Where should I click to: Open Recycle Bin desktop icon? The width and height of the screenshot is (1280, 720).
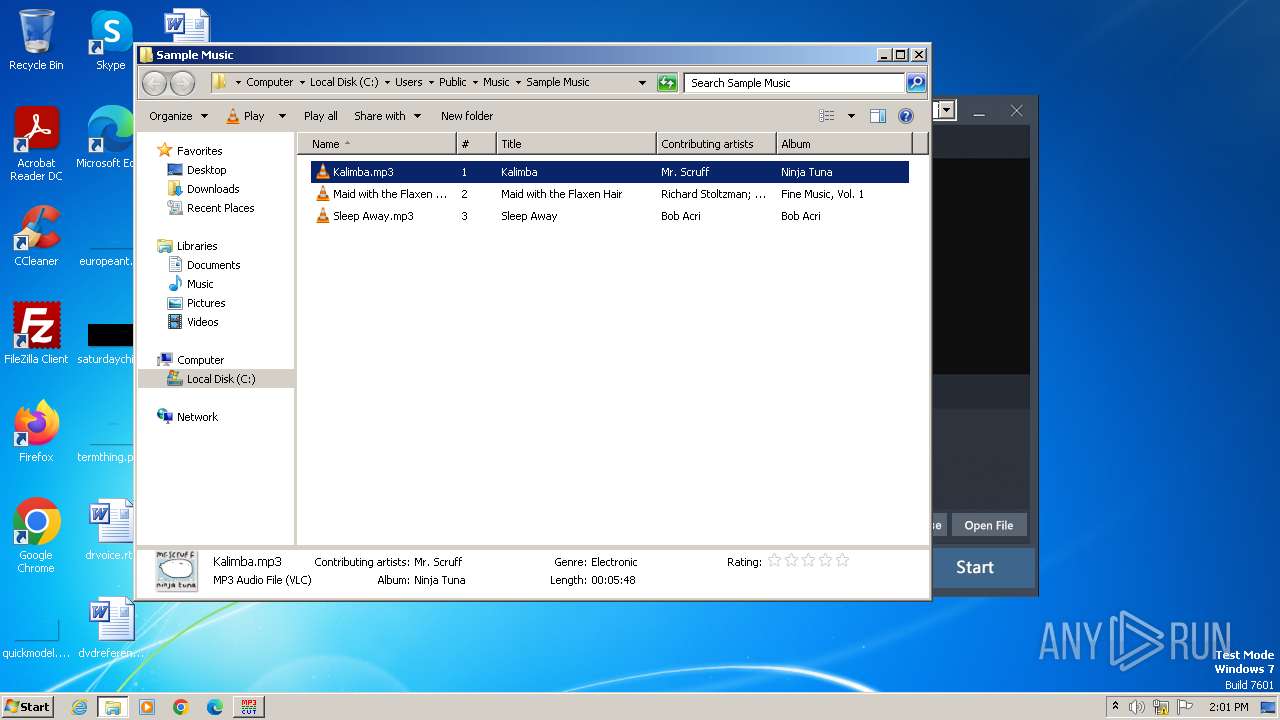(36, 40)
